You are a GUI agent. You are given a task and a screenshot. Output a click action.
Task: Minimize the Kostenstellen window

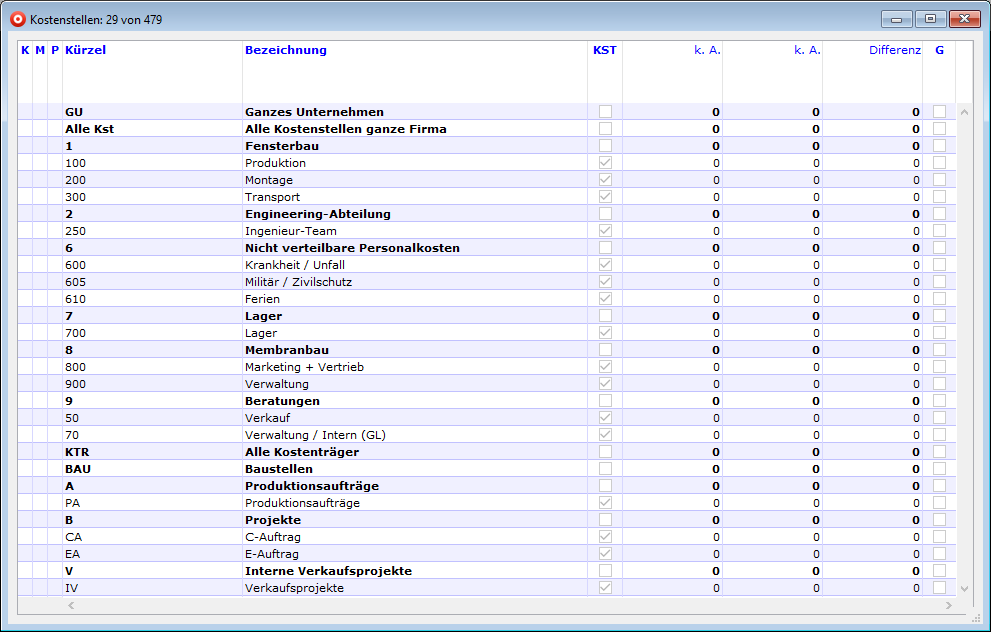pyautogui.click(x=897, y=19)
